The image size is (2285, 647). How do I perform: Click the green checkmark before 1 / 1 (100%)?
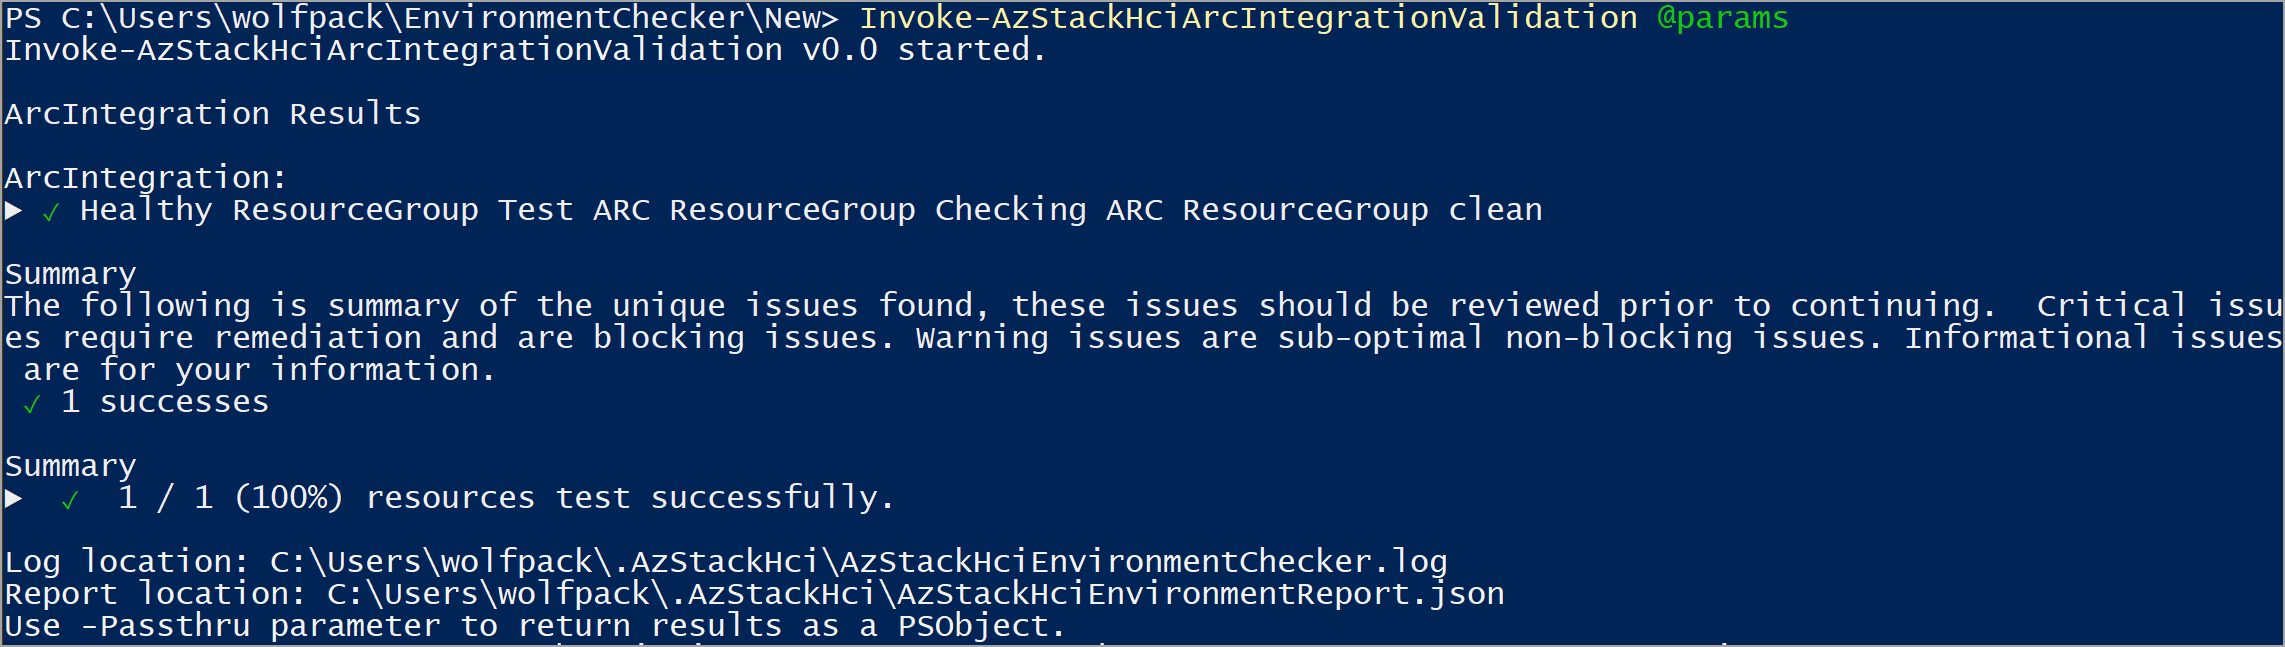[70, 500]
